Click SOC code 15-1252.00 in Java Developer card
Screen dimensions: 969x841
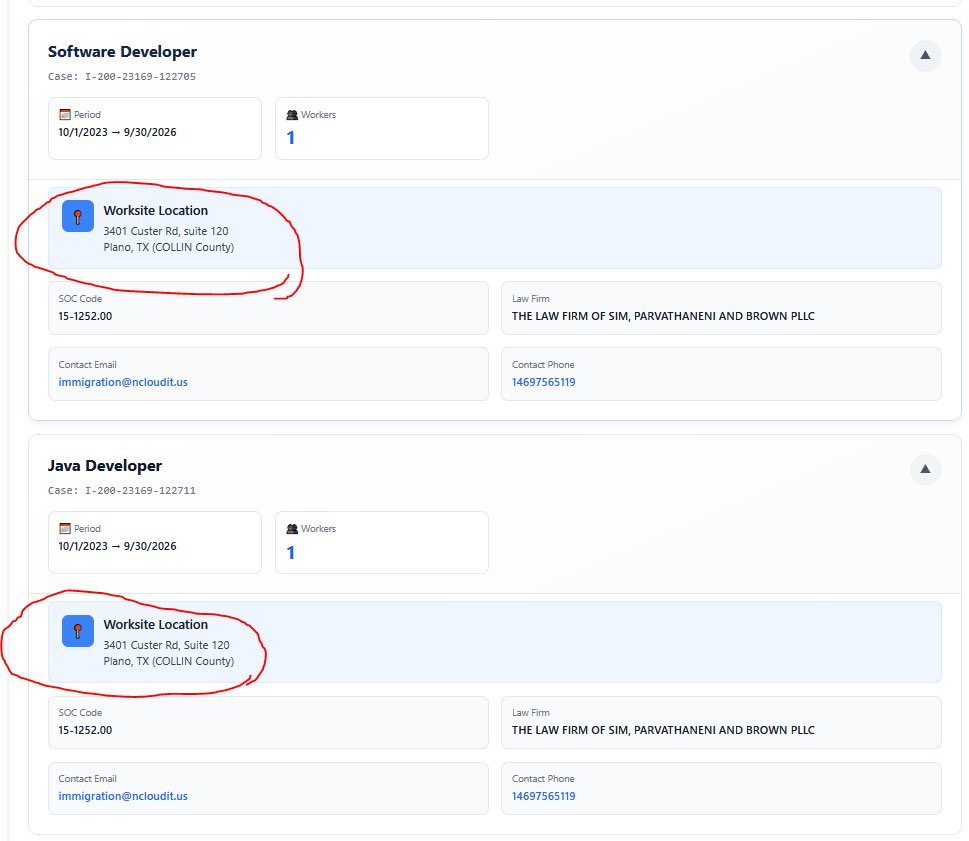pyautogui.click(x=85, y=730)
